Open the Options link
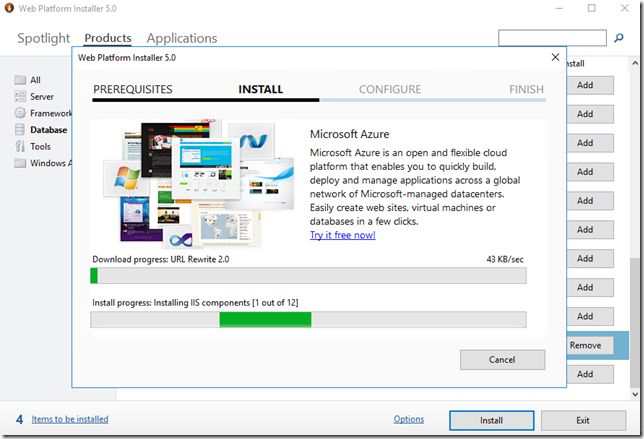 tap(409, 419)
